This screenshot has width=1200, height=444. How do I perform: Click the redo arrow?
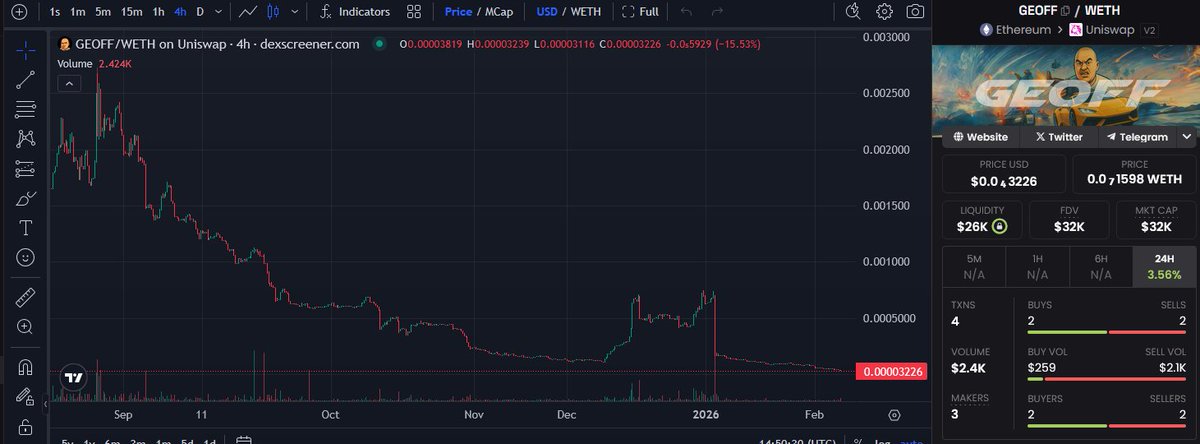coord(716,12)
